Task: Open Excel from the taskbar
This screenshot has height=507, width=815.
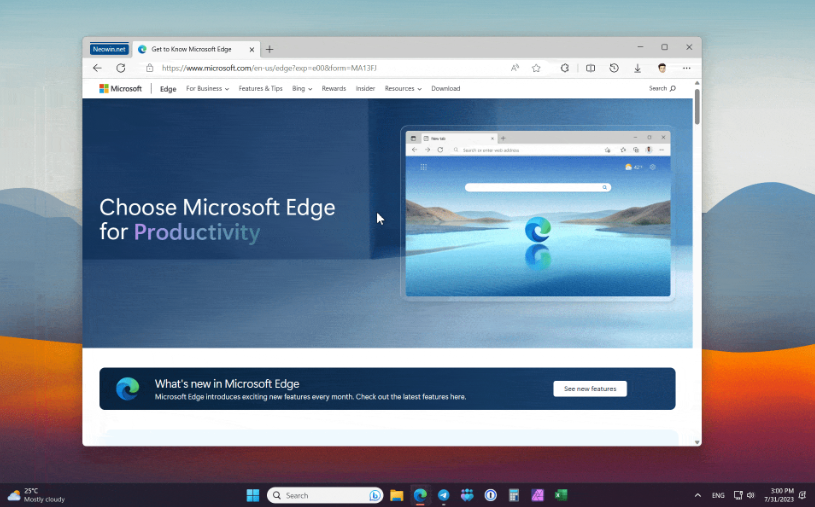Action: pos(560,495)
